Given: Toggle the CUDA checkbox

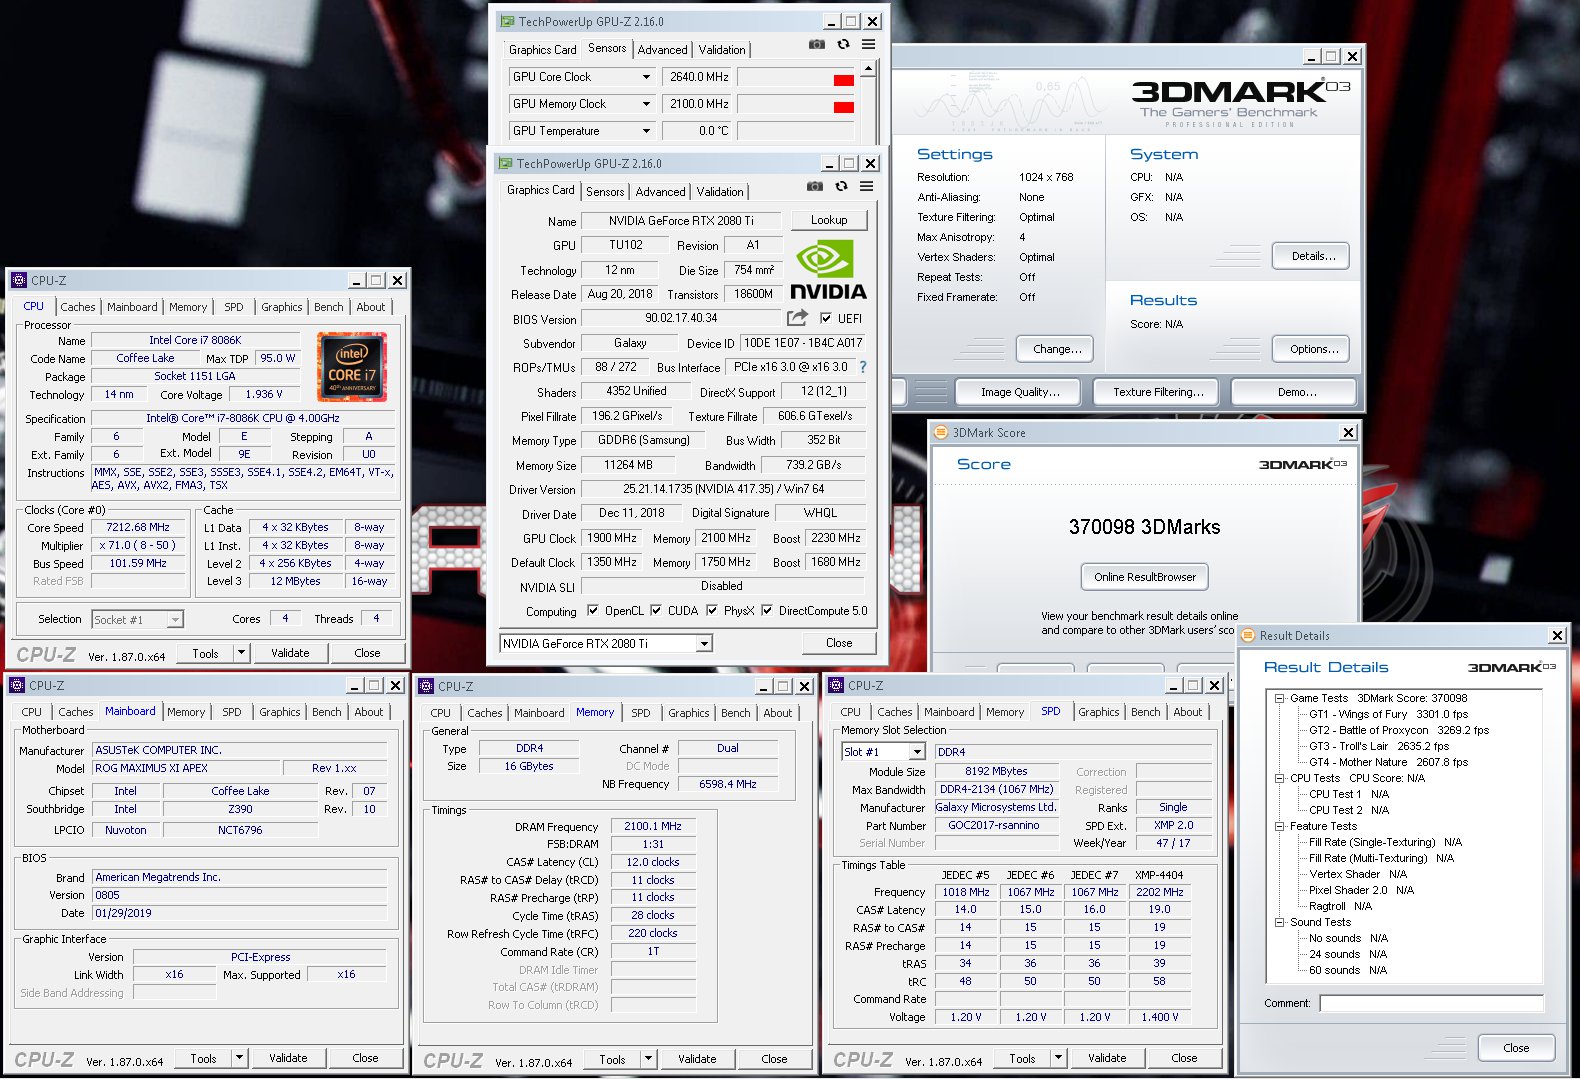Looking at the screenshot, I should [x=656, y=610].
